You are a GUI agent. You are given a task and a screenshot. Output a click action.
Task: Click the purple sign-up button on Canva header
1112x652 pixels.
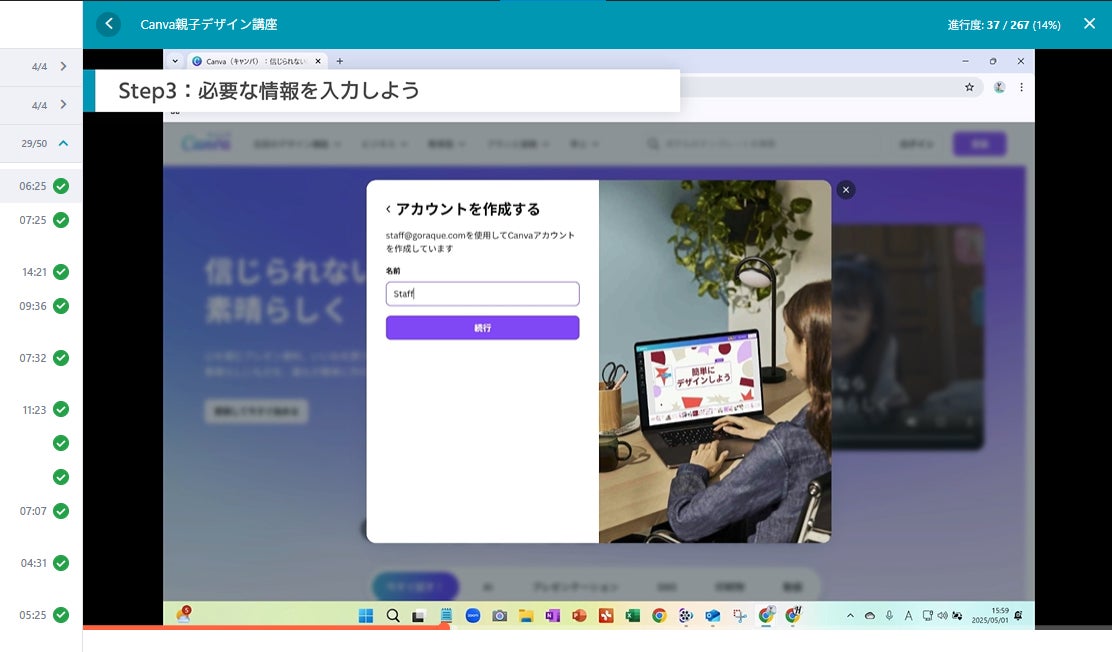979,144
